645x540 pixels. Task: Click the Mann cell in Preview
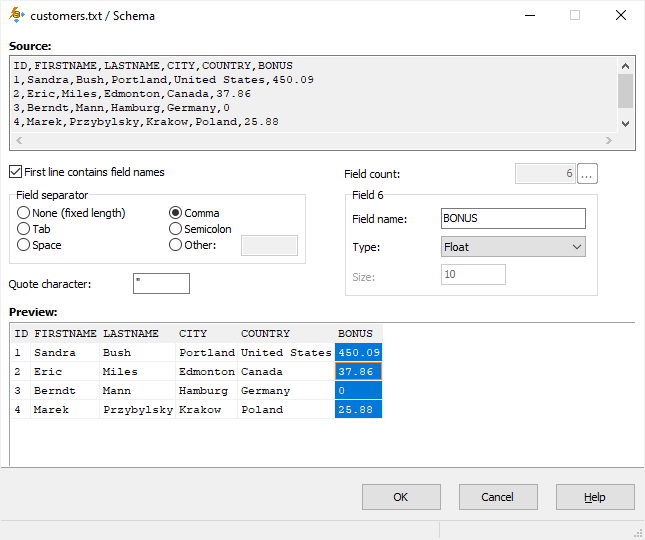tap(137, 390)
